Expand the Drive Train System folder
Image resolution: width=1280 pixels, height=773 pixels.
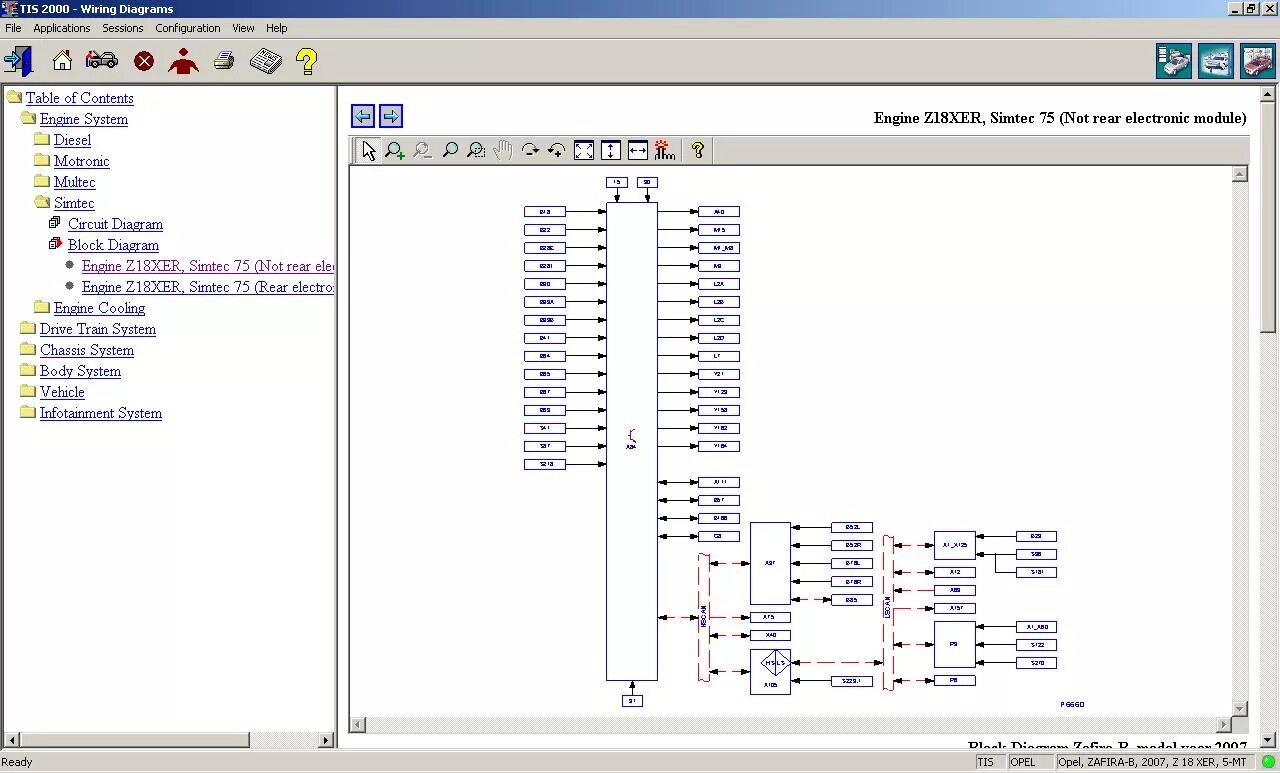[28, 328]
